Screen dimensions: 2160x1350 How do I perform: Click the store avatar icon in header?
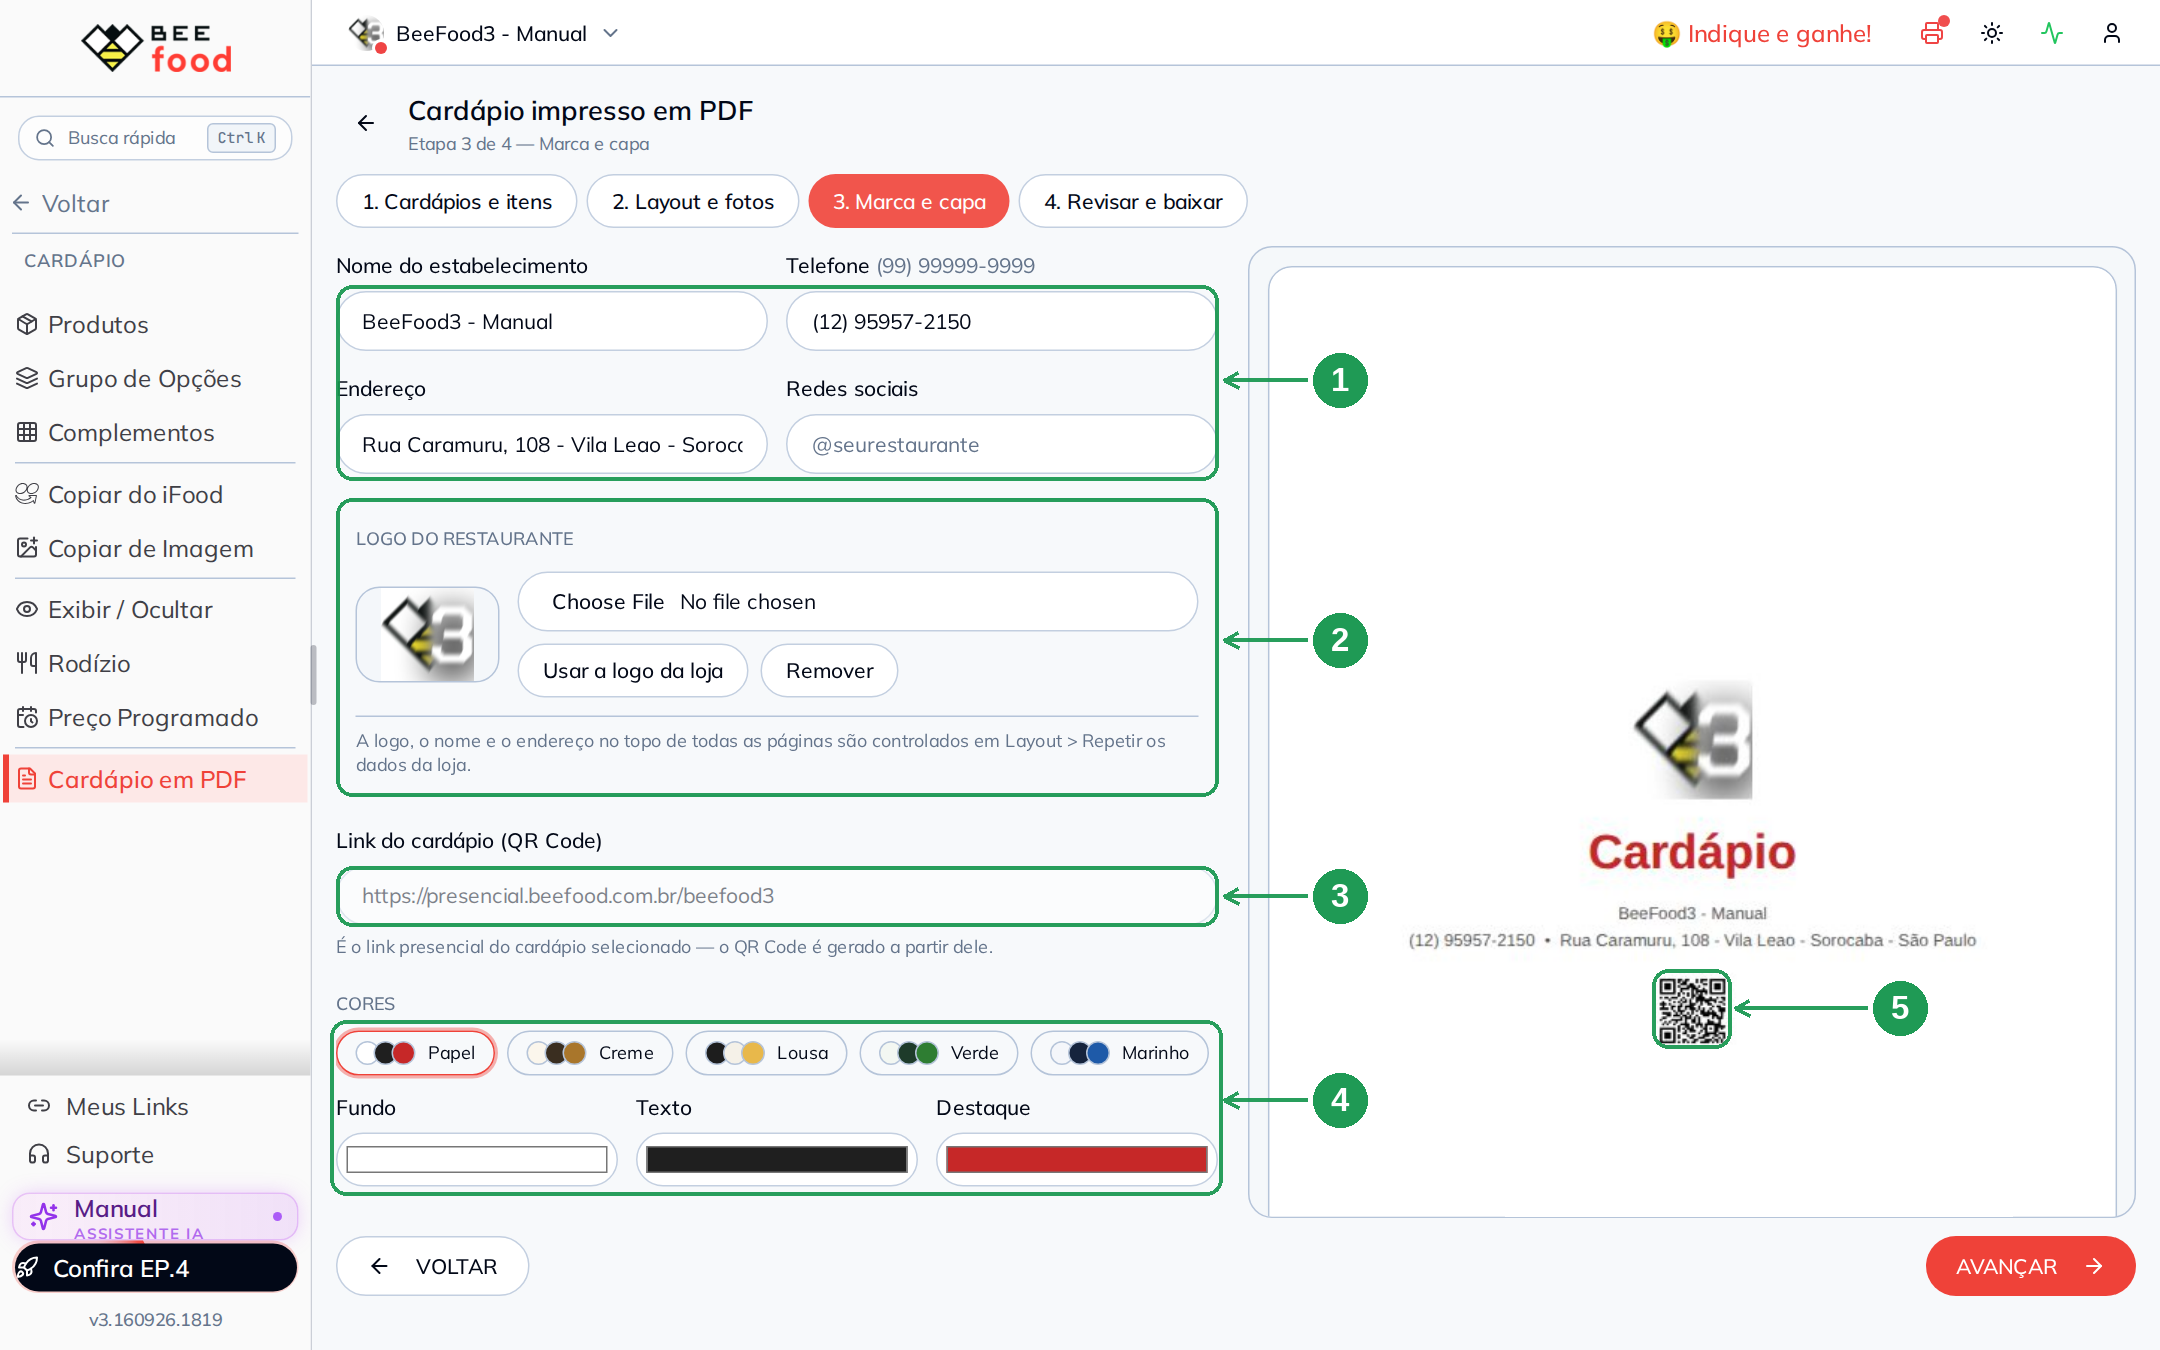367,34
